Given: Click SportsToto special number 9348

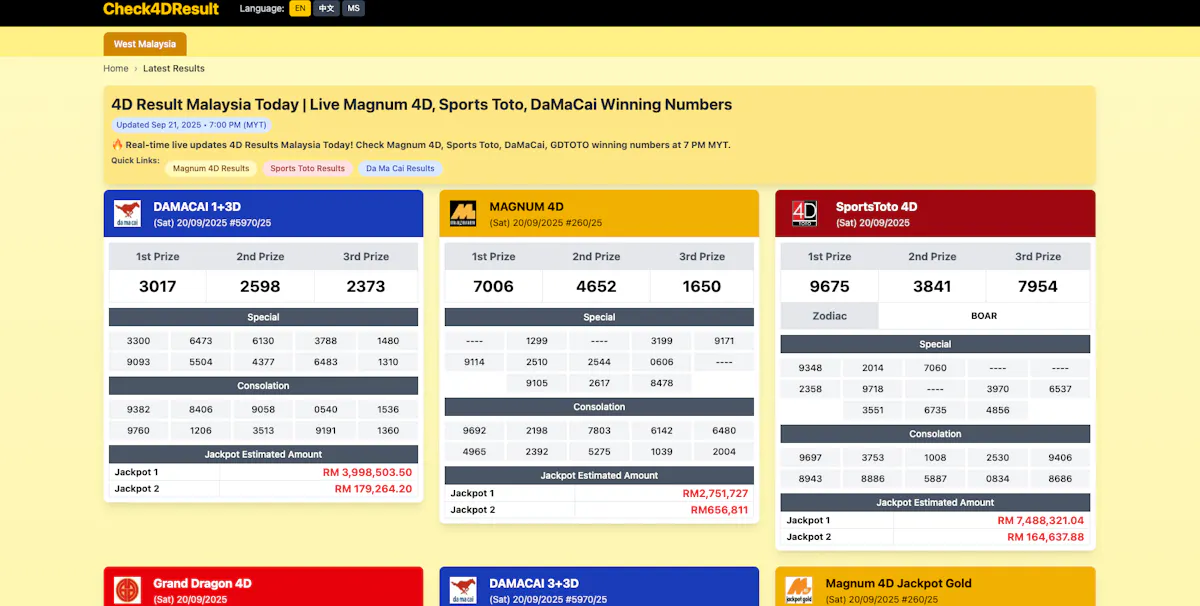Looking at the screenshot, I should [811, 368].
